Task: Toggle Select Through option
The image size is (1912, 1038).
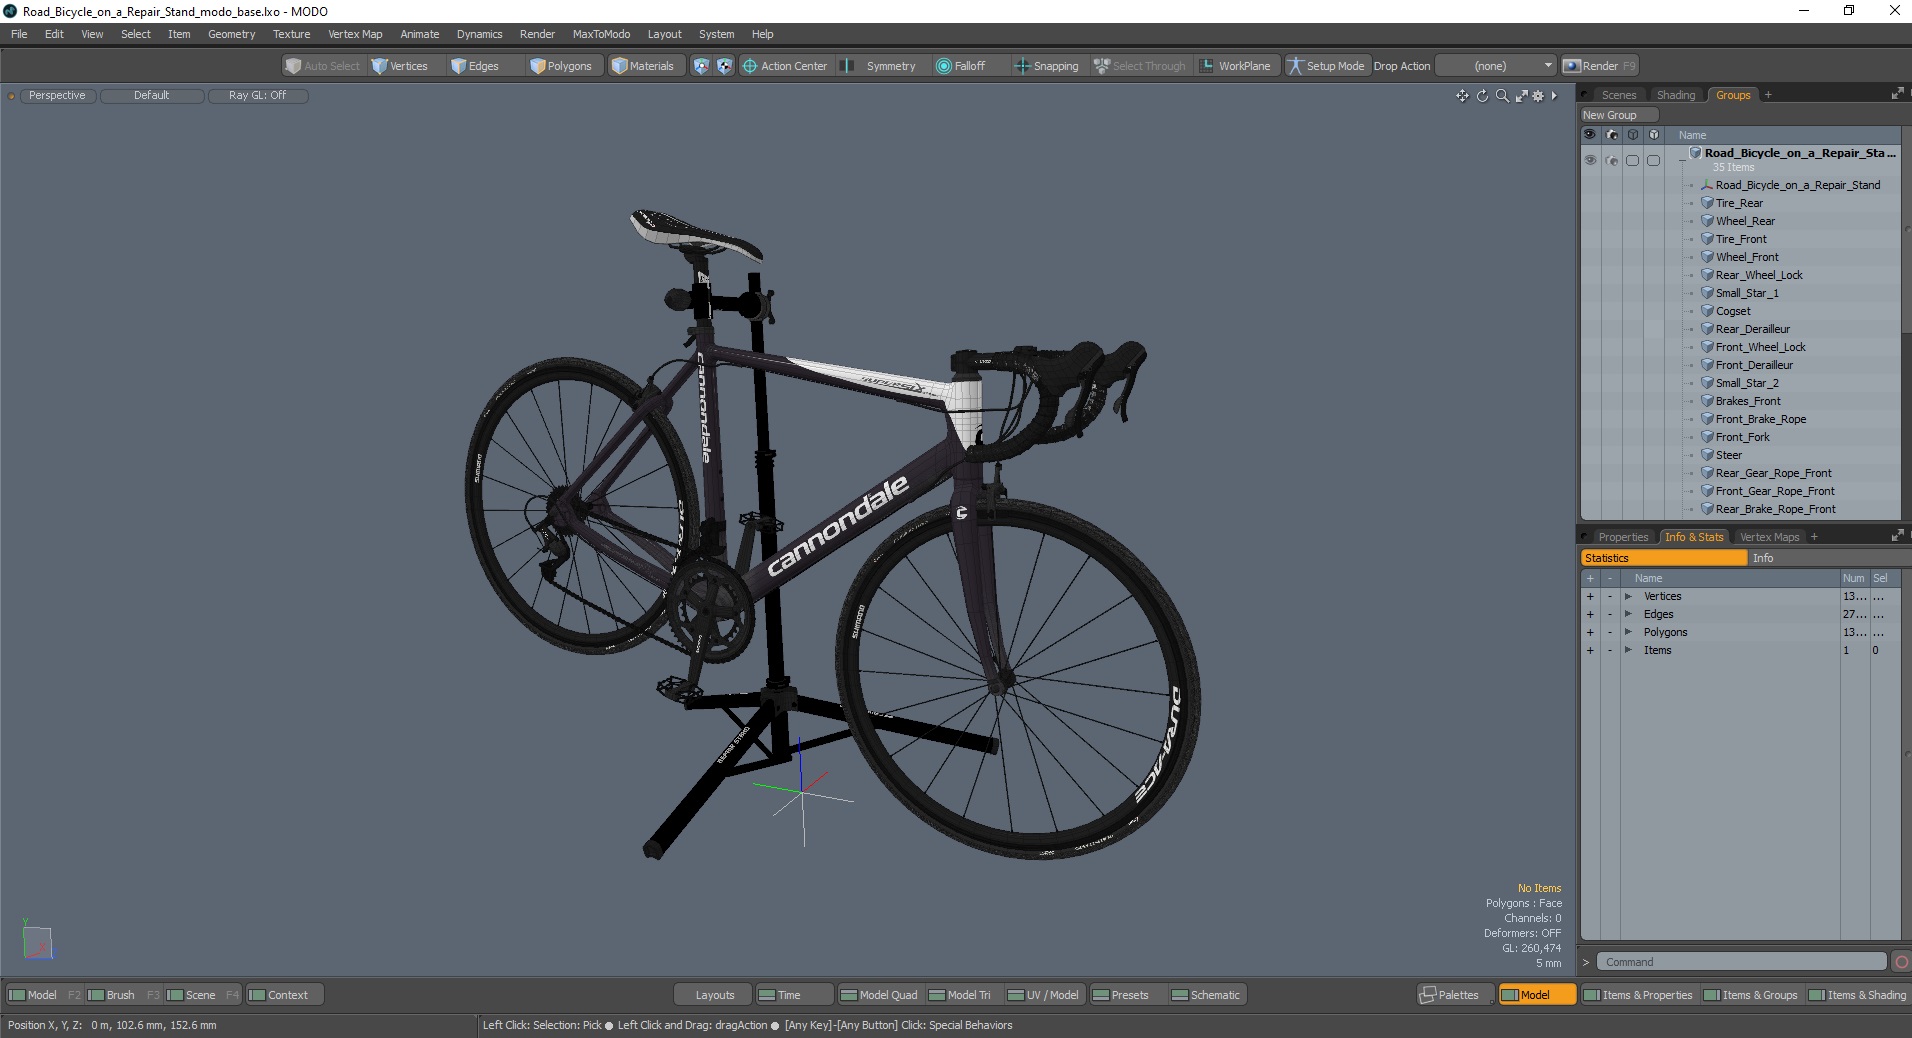Action: tap(1139, 66)
